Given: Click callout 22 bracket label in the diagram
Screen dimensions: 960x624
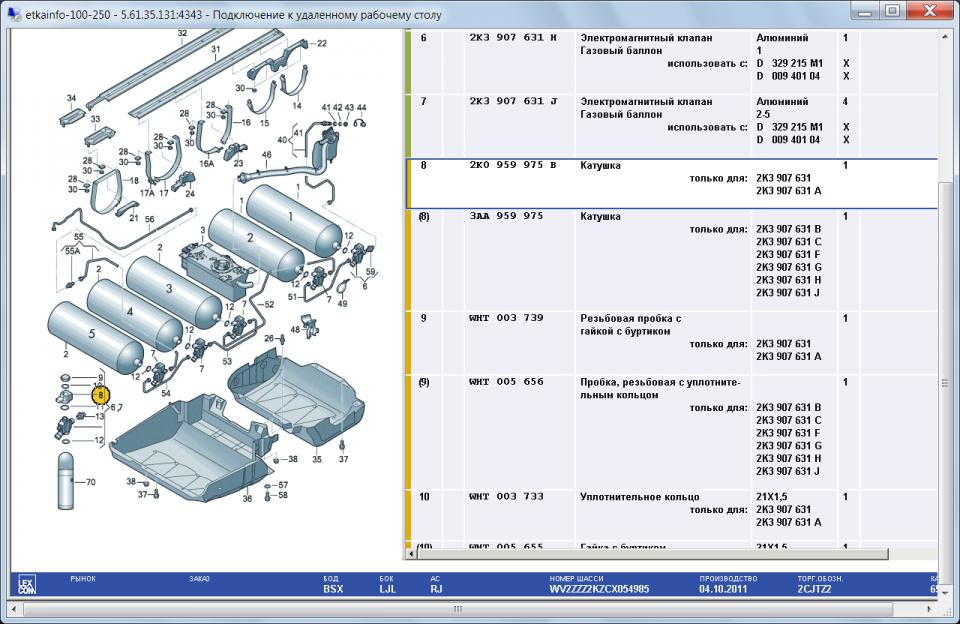Looking at the screenshot, I should tap(321, 43).
